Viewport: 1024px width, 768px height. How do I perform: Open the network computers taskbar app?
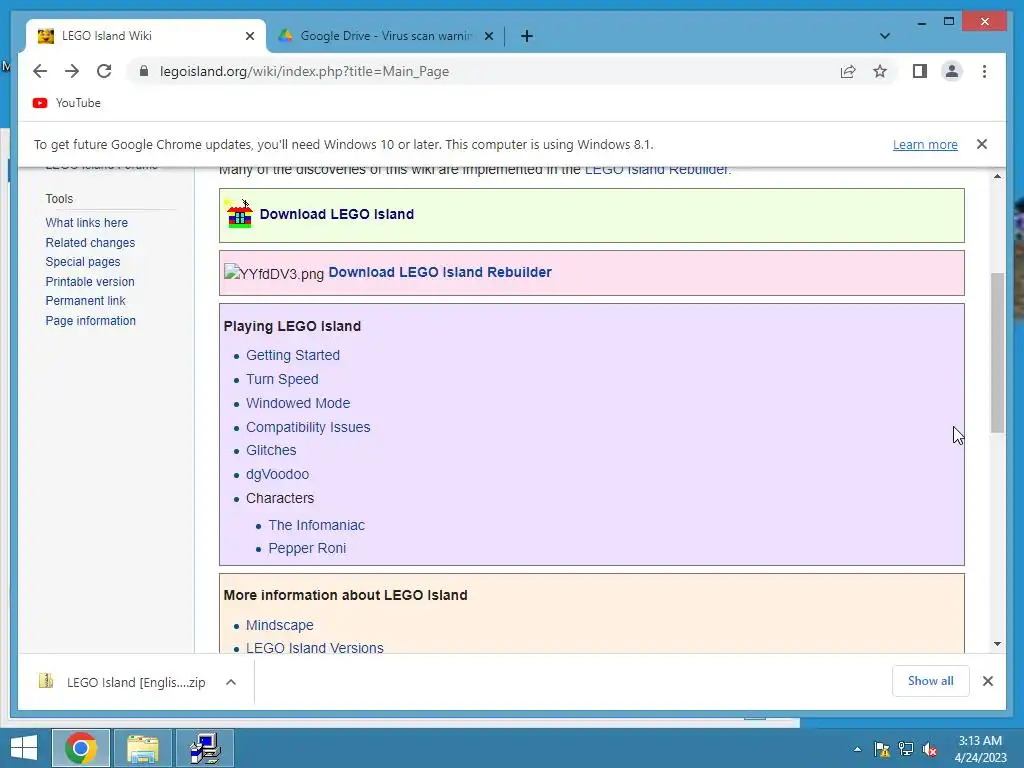tap(205, 748)
